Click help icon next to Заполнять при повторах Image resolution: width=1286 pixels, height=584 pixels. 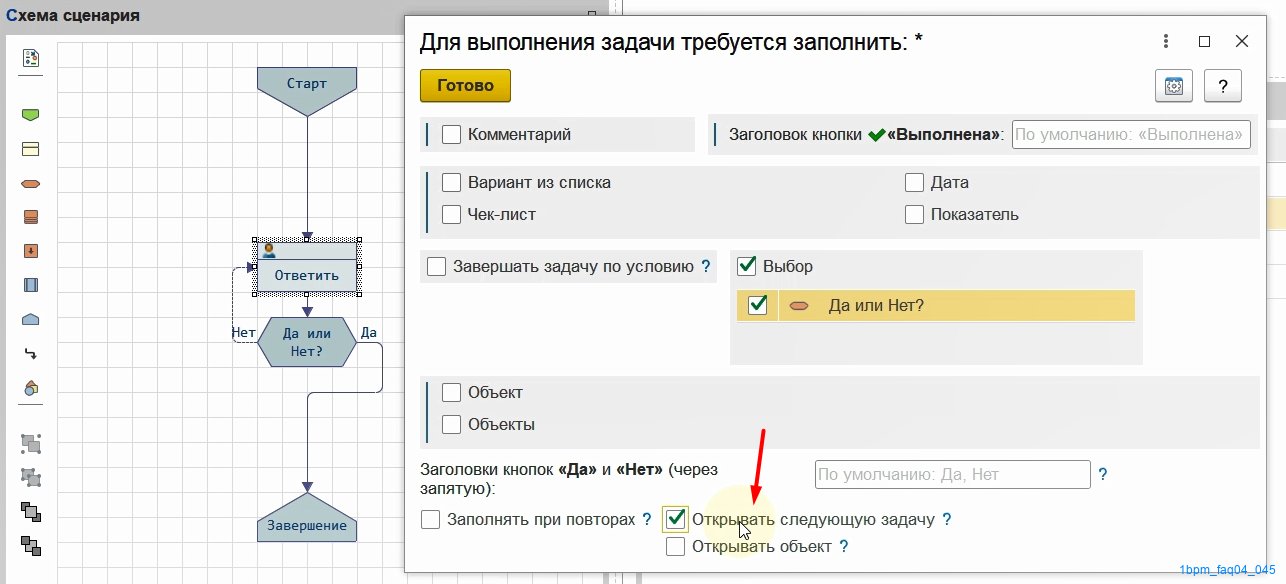(647, 520)
